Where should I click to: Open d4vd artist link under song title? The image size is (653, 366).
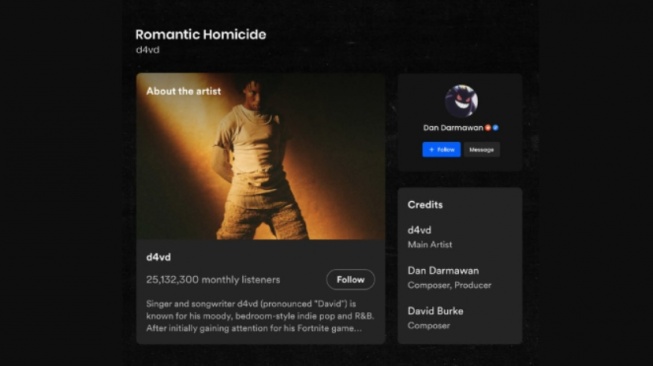coord(147,50)
